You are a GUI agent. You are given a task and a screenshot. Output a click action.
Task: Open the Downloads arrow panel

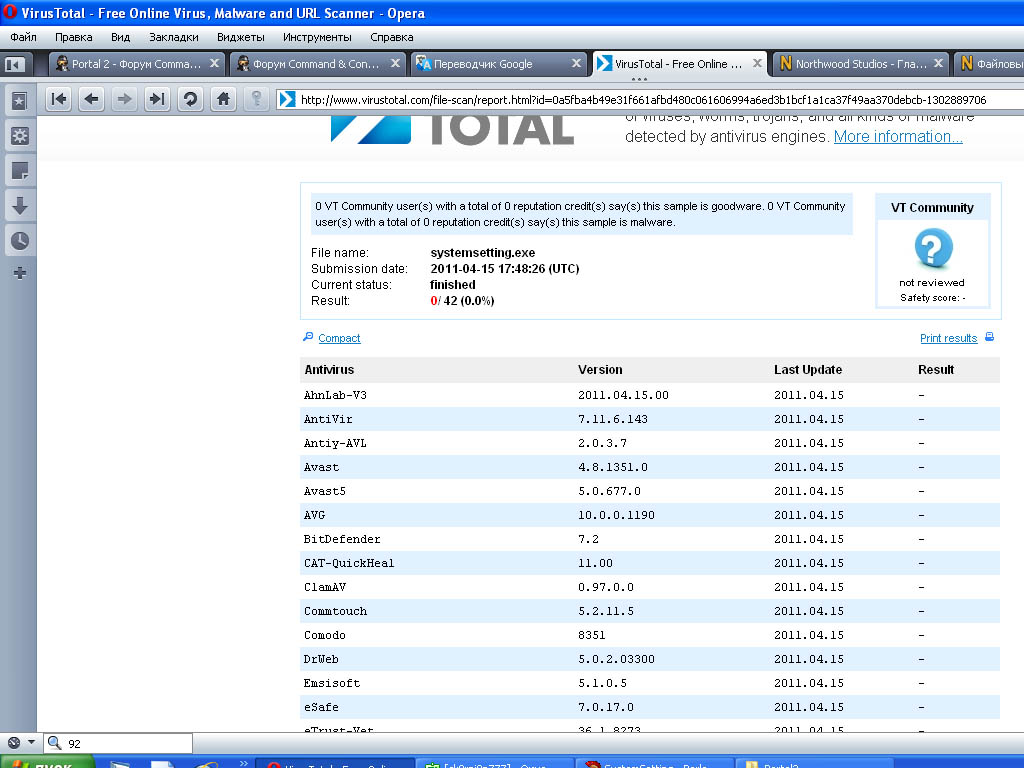[x=20, y=206]
